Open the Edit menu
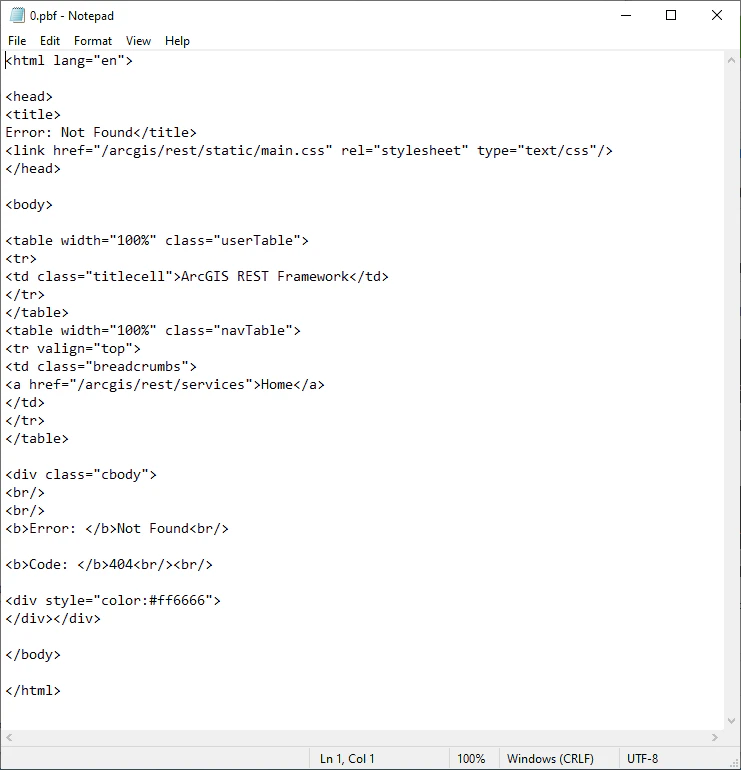The width and height of the screenshot is (741, 770). point(50,41)
